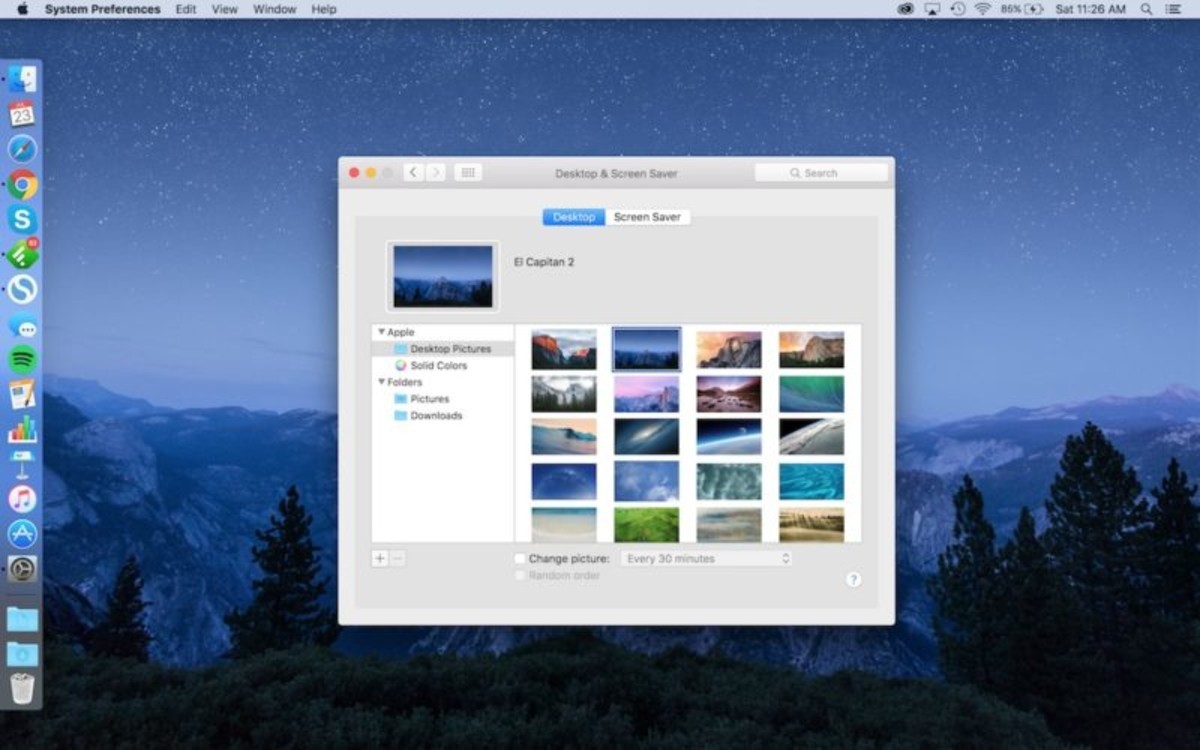This screenshot has height=750, width=1200.
Task: Launch Spotify from the dock
Action: pyautogui.click(x=22, y=359)
